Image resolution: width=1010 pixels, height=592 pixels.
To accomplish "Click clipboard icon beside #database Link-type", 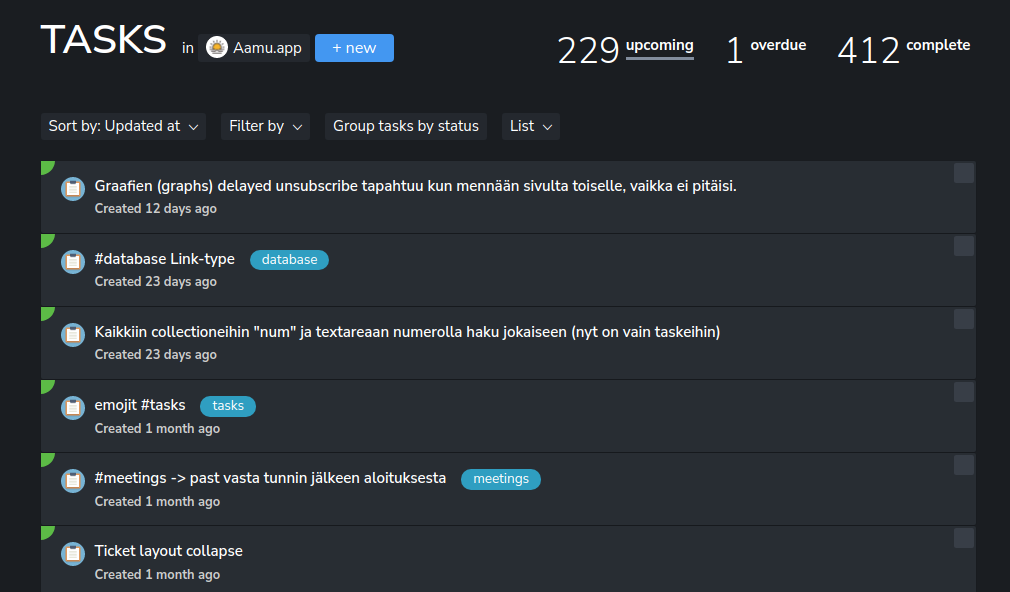I will tap(73, 261).
